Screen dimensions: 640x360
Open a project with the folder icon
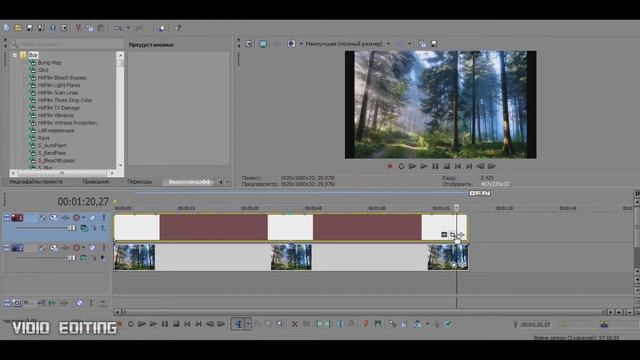click(18, 28)
